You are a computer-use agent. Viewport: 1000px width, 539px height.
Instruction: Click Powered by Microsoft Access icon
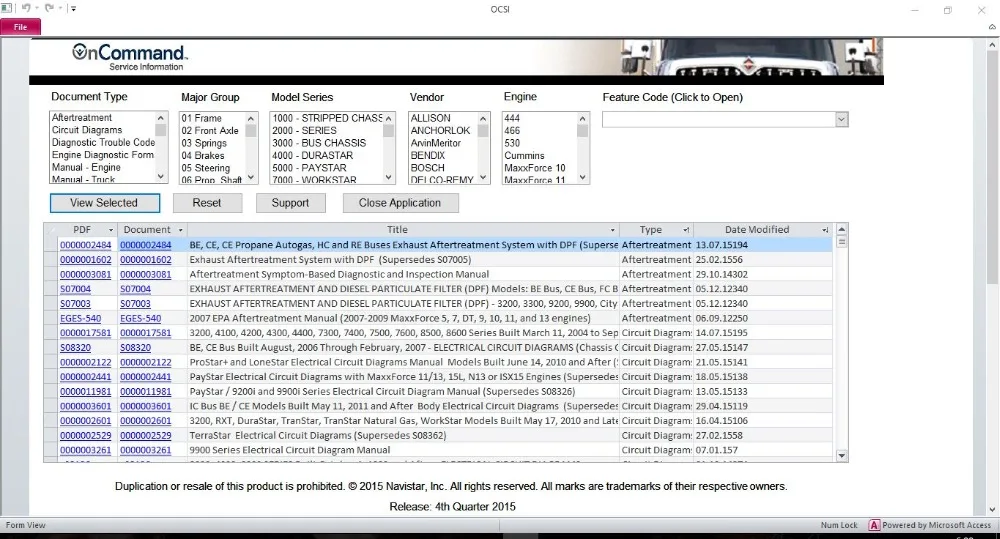(874, 525)
